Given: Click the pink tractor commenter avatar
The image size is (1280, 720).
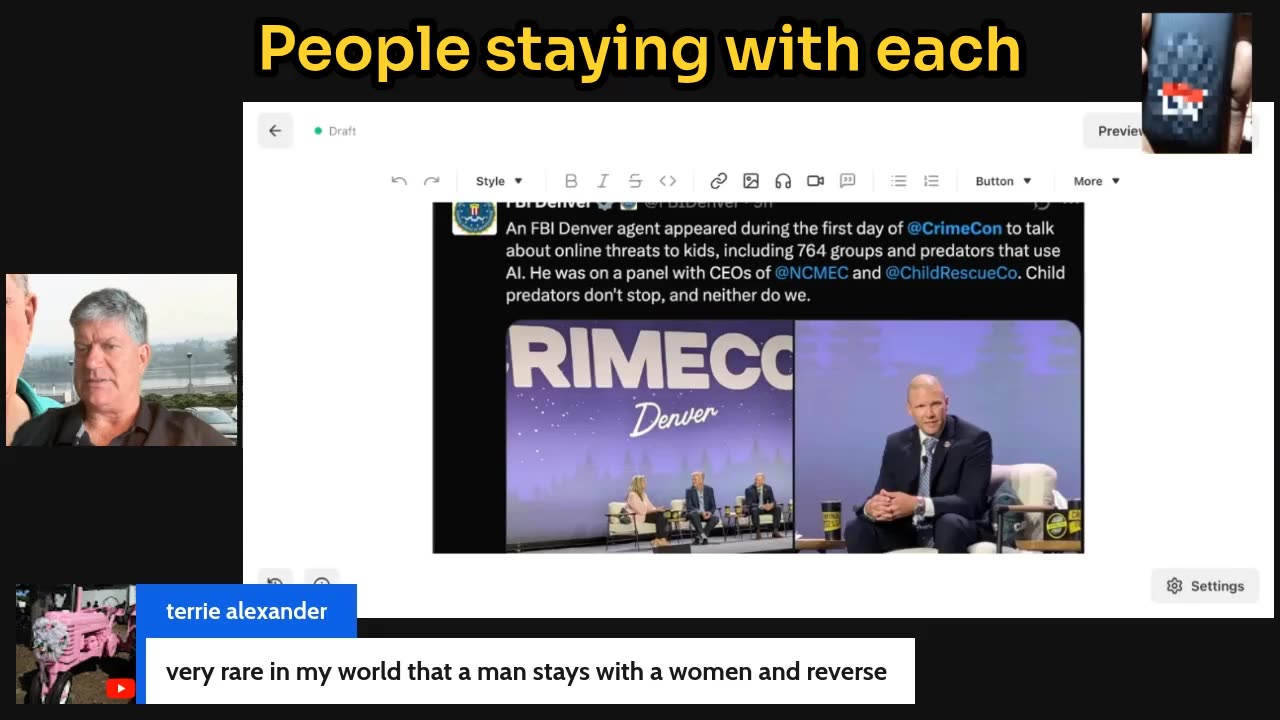Looking at the screenshot, I should (x=75, y=644).
